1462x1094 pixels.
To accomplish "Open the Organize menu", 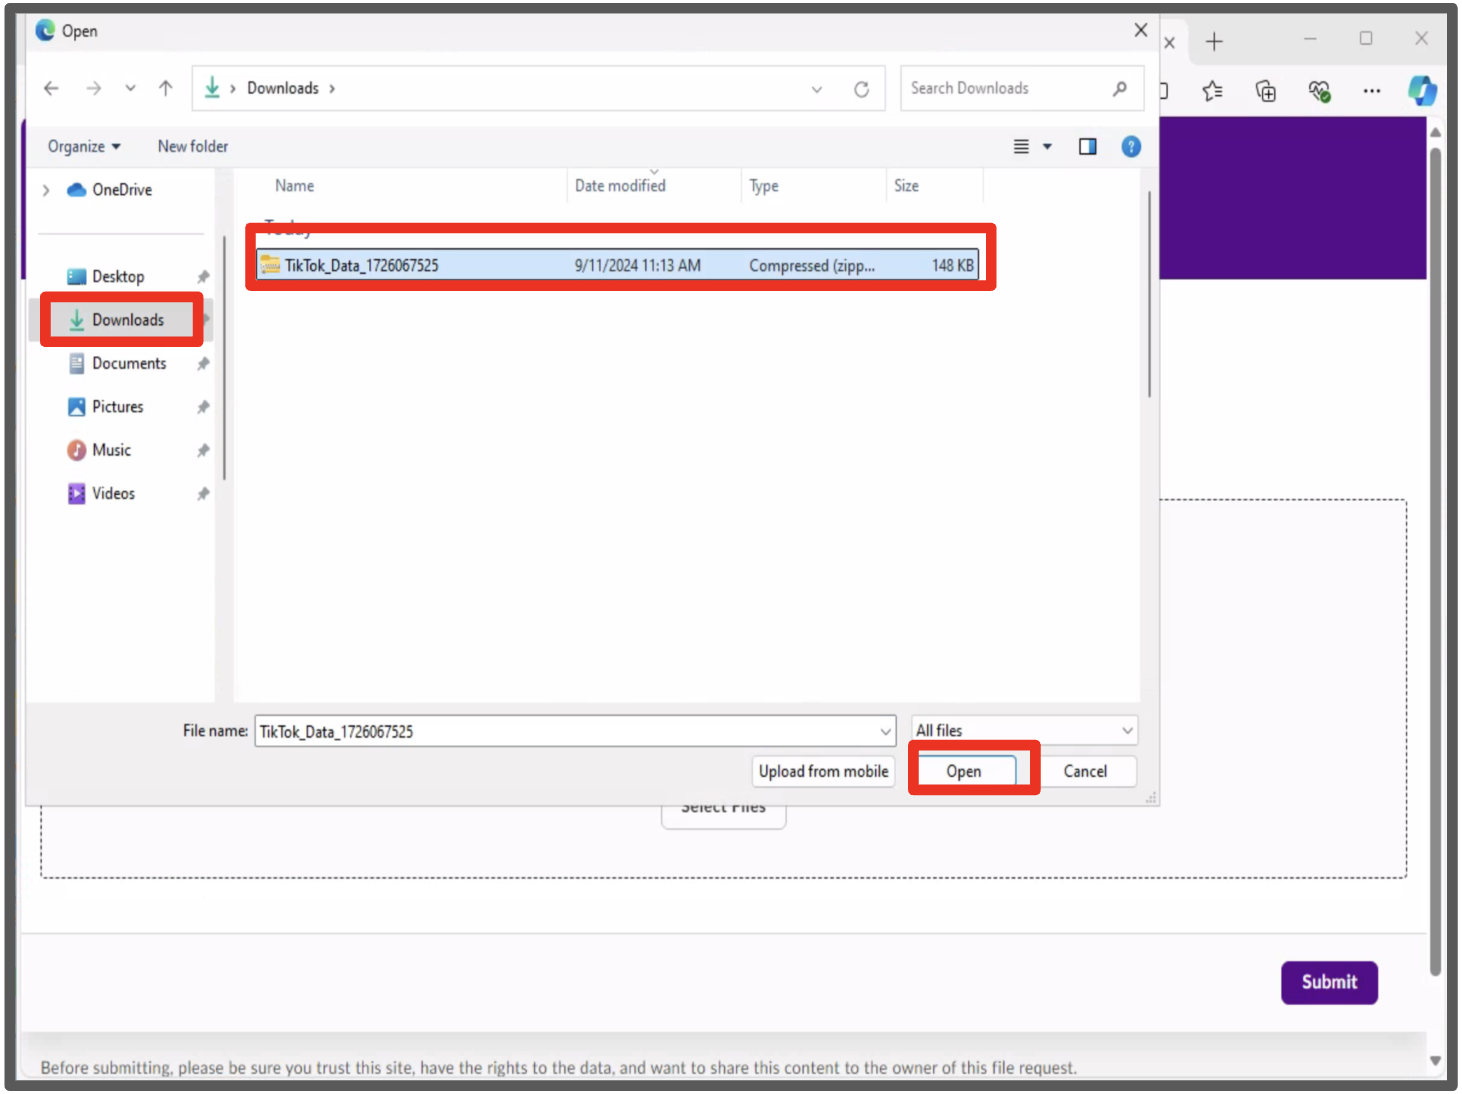I will (x=84, y=146).
